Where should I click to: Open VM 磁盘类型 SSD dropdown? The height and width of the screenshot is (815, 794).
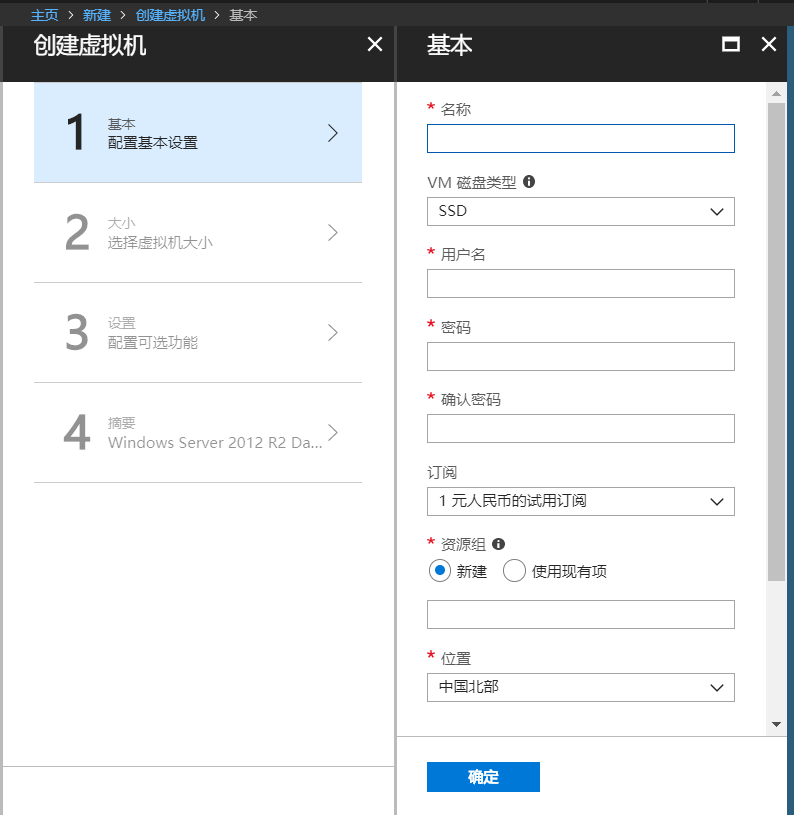pyautogui.click(x=580, y=211)
